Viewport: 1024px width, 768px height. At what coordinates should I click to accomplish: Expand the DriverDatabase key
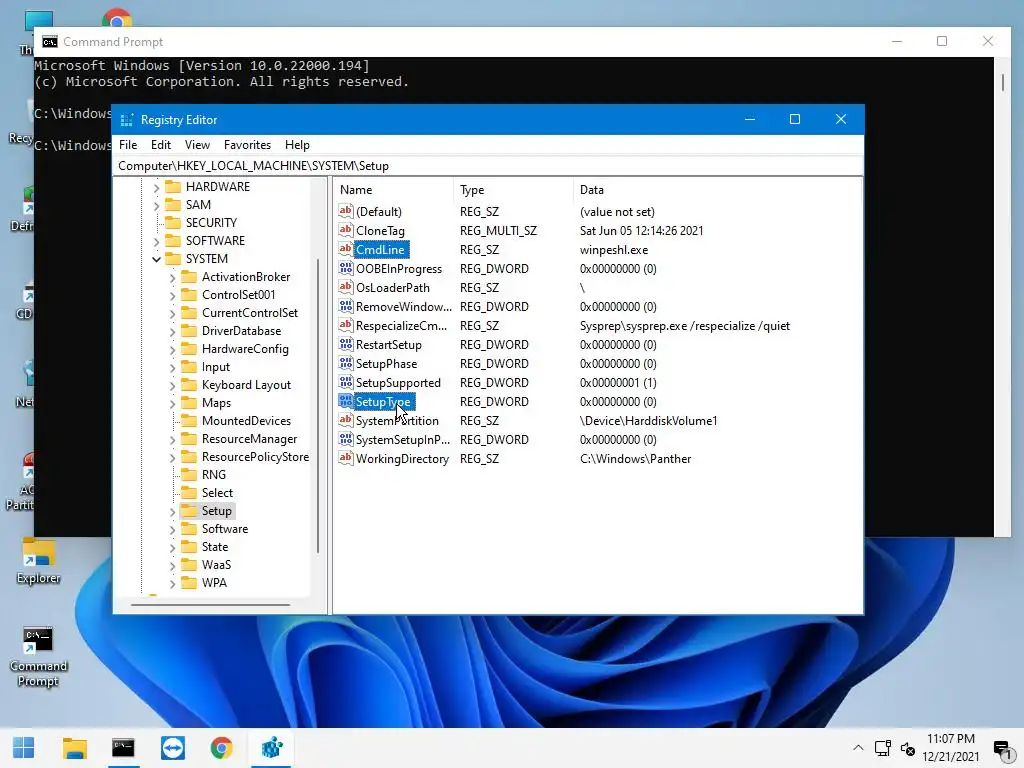172,332
